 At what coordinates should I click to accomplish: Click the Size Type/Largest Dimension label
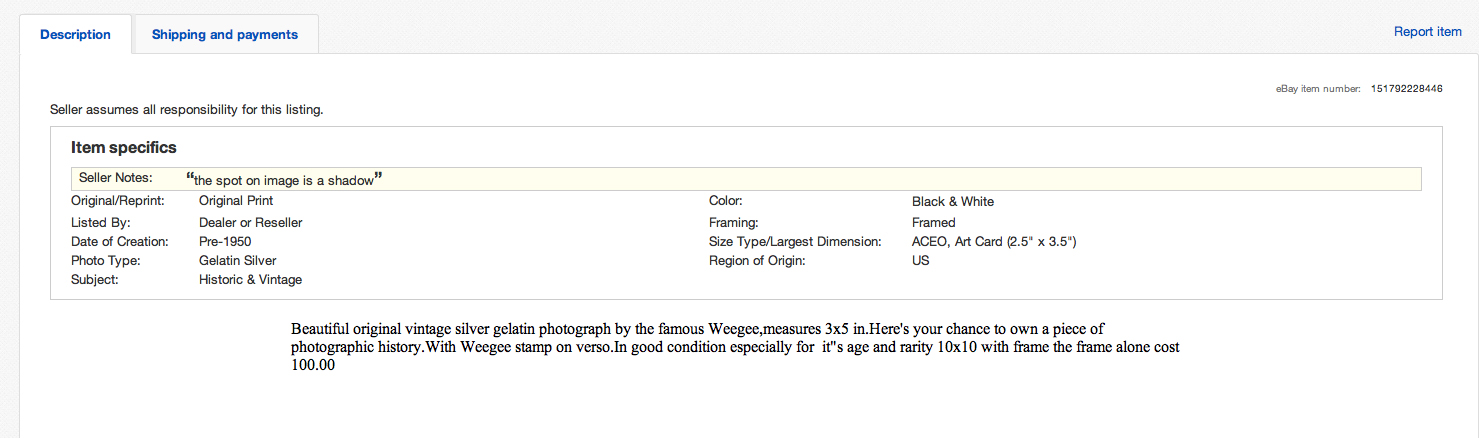(794, 242)
